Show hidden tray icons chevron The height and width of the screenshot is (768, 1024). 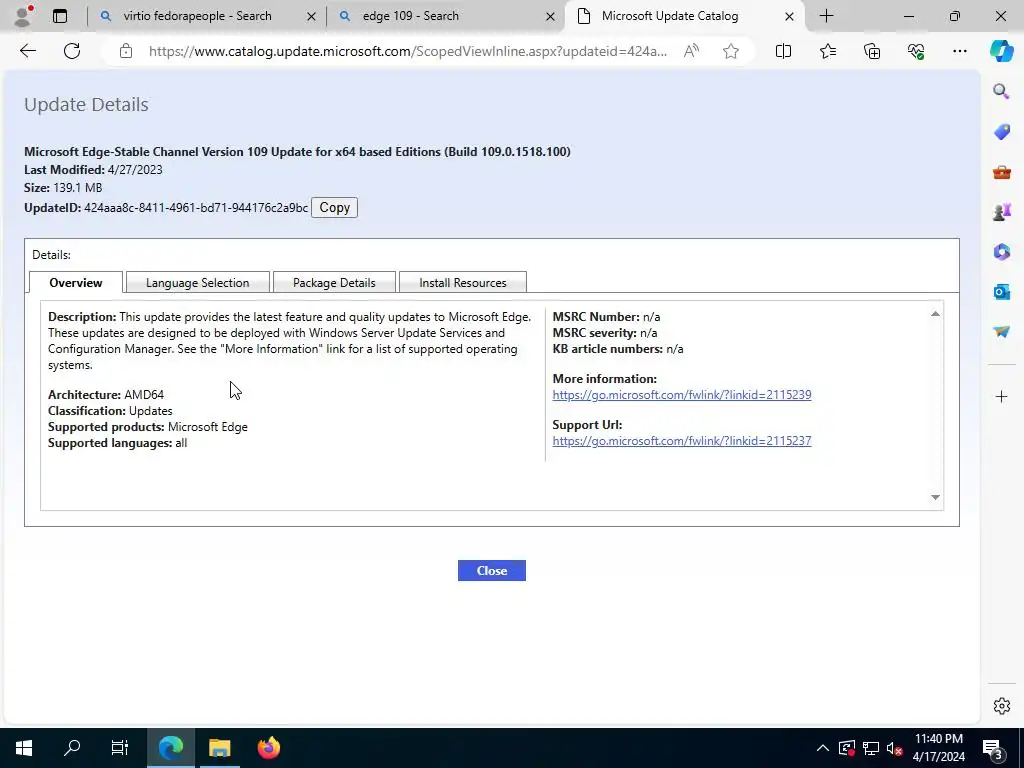pyautogui.click(x=823, y=748)
